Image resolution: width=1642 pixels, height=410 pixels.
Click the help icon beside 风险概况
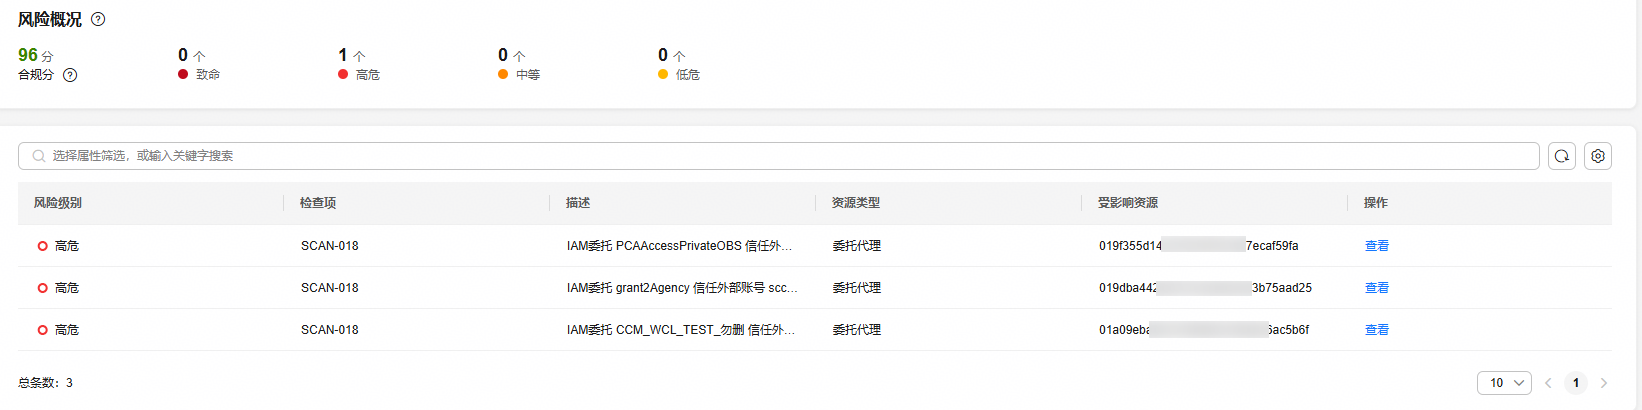click(98, 19)
